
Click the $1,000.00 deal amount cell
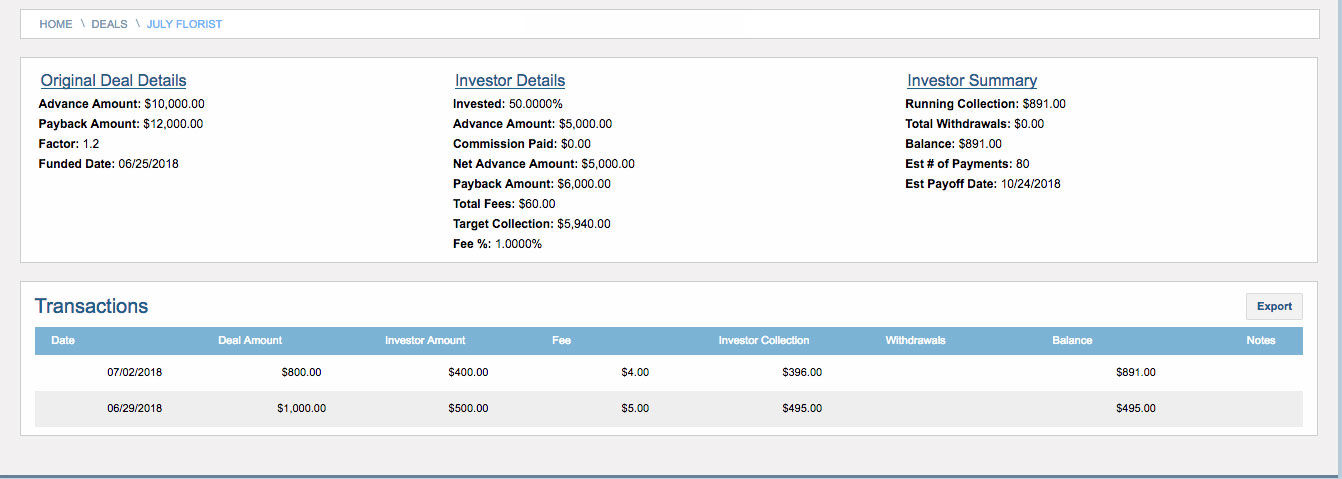pyautogui.click(x=301, y=408)
